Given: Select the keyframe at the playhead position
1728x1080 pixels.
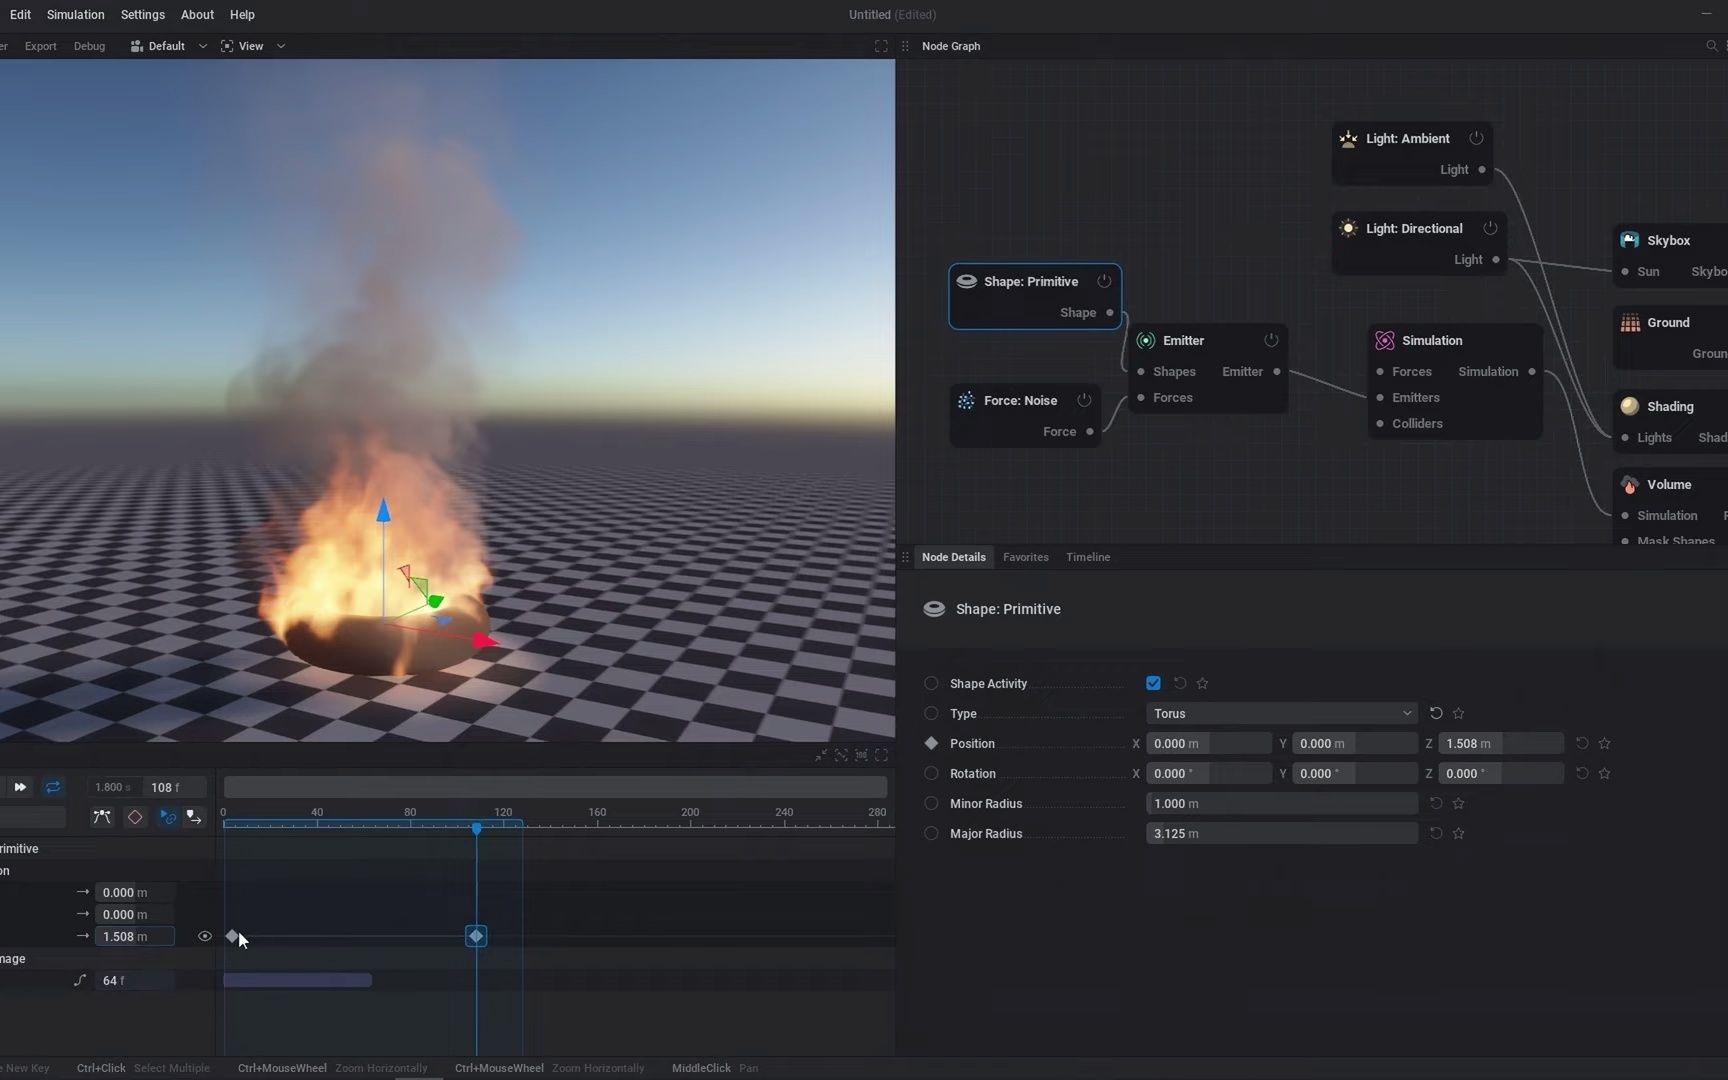Looking at the screenshot, I should tap(476, 936).
